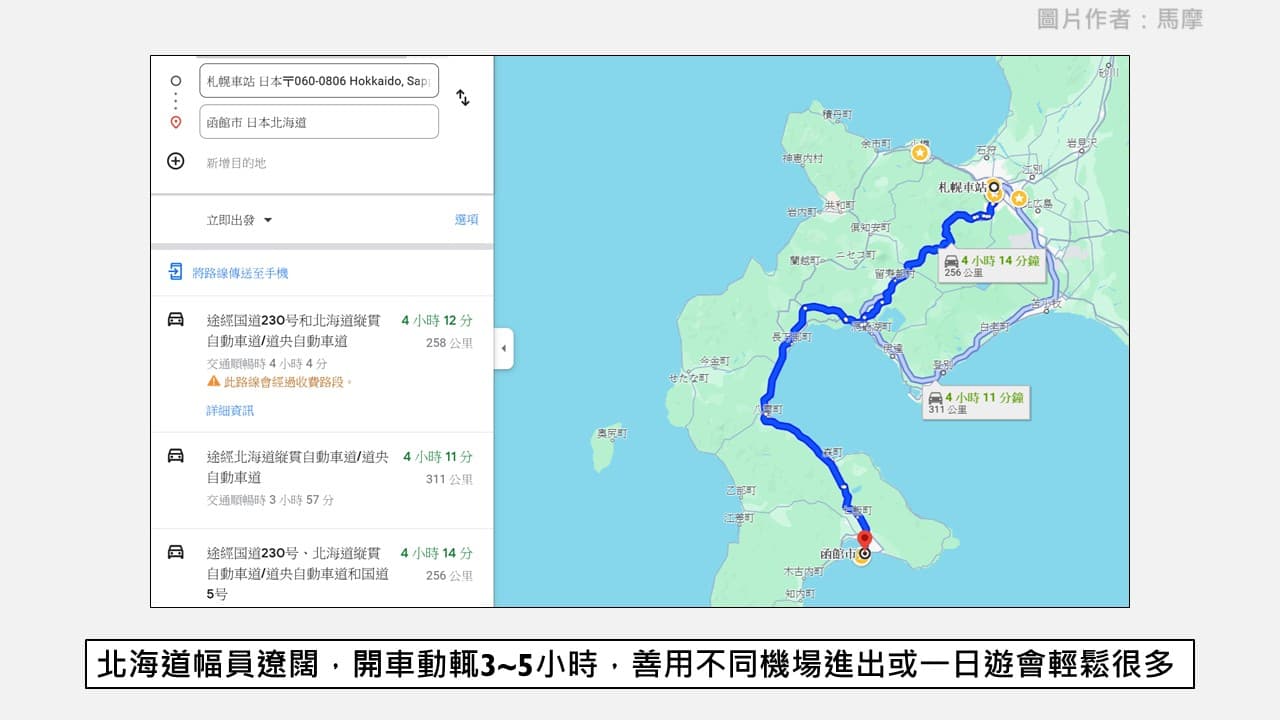Select the car icon on the first route

coord(173,320)
